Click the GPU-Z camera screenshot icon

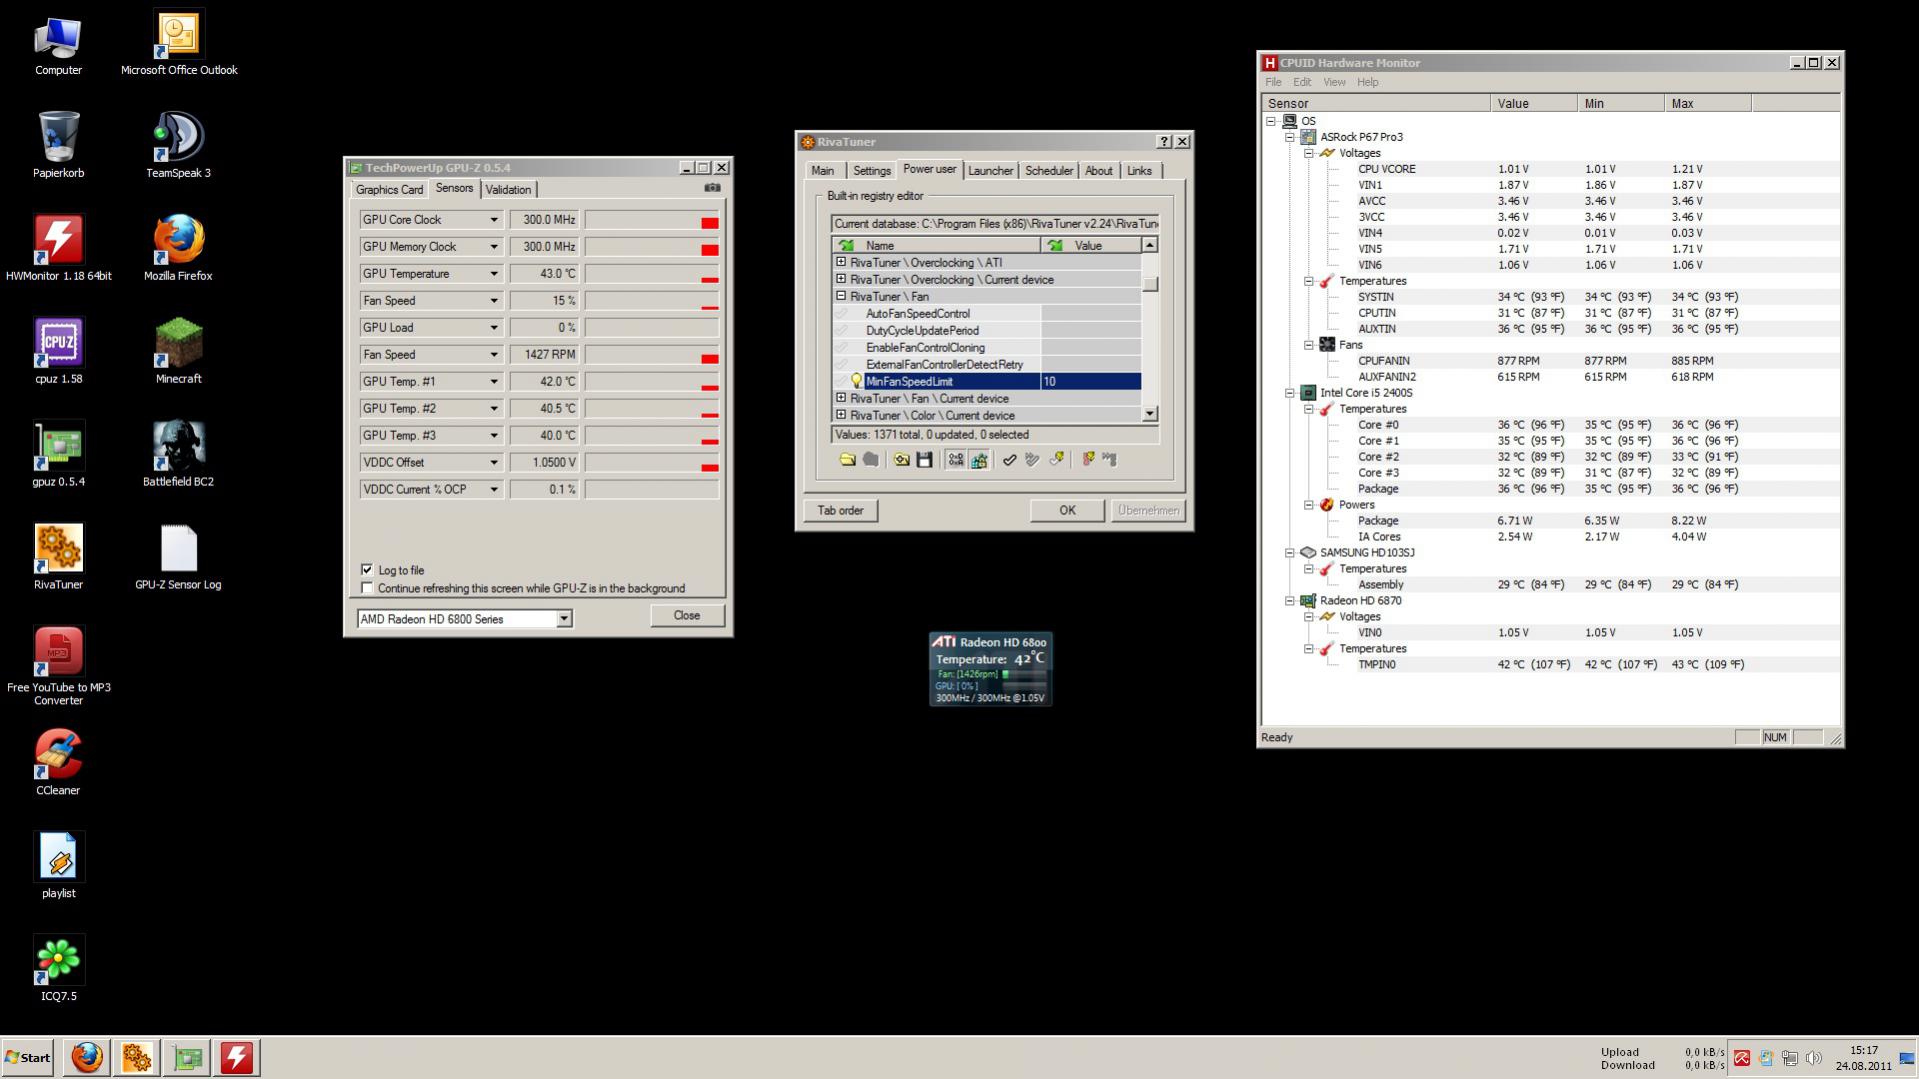(x=712, y=187)
